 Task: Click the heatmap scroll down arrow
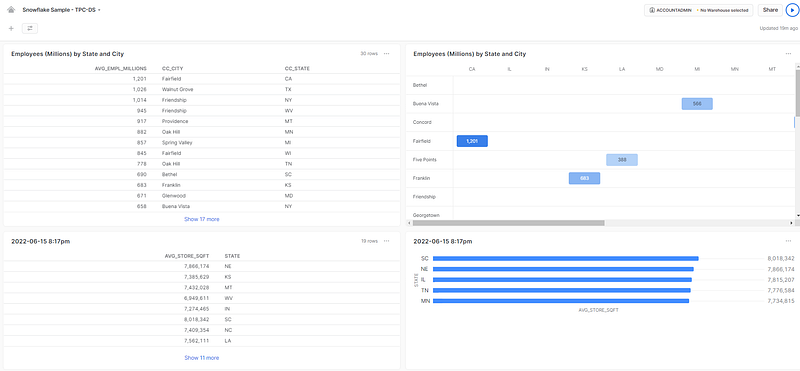tap(797, 216)
